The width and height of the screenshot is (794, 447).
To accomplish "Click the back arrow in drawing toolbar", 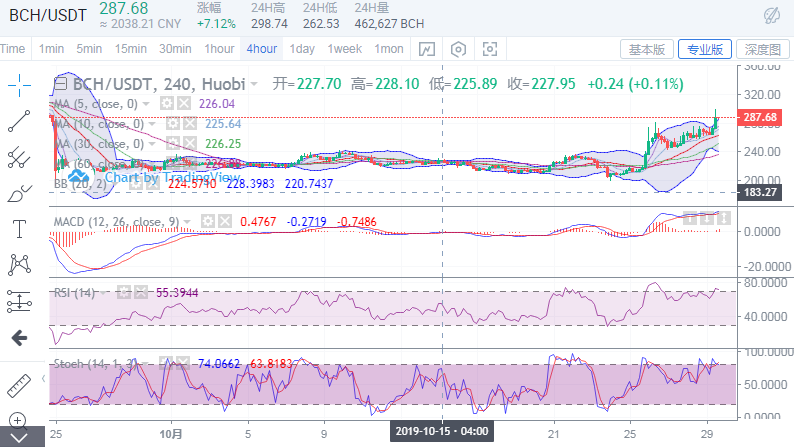I will click(19, 338).
